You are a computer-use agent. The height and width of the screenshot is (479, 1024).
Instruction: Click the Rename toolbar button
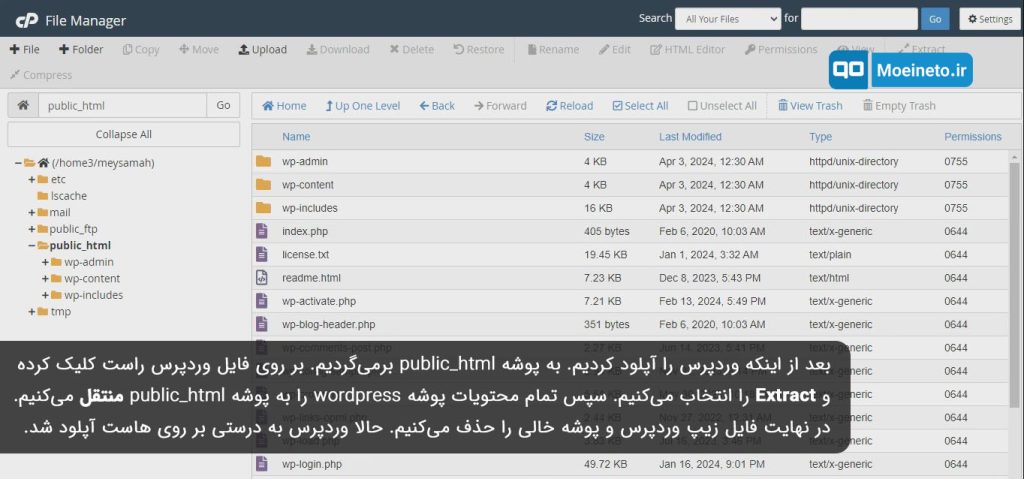click(553, 50)
